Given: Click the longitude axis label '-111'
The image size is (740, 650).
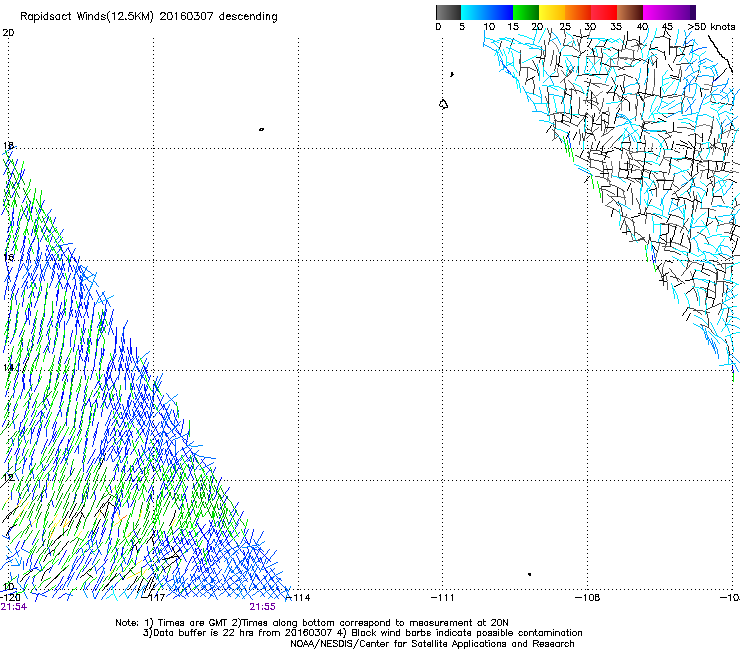Looking at the screenshot, I should [x=443, y=598].
